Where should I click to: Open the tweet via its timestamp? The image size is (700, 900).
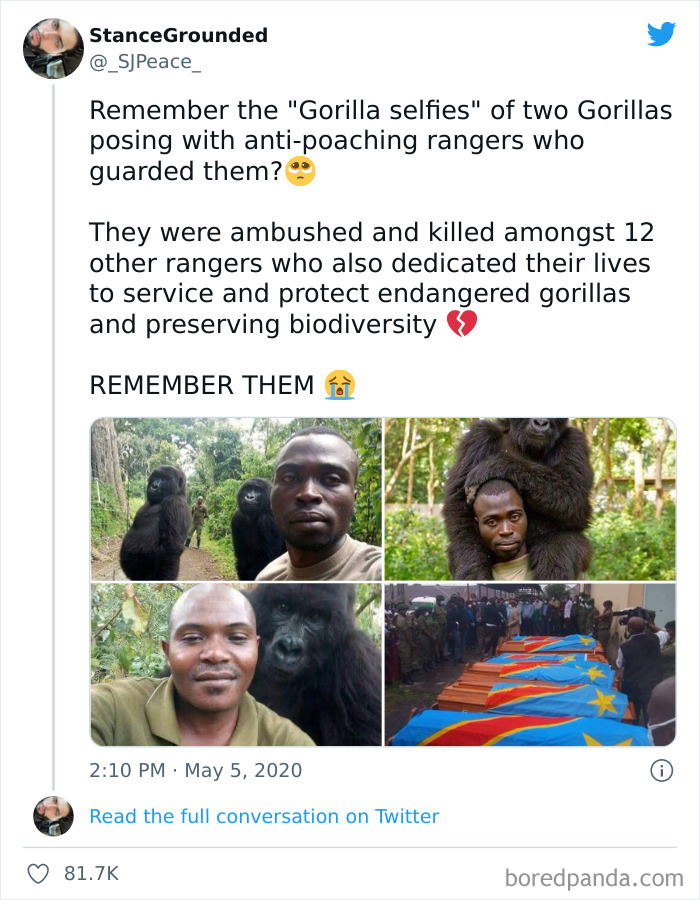click(x=193, y=770)
